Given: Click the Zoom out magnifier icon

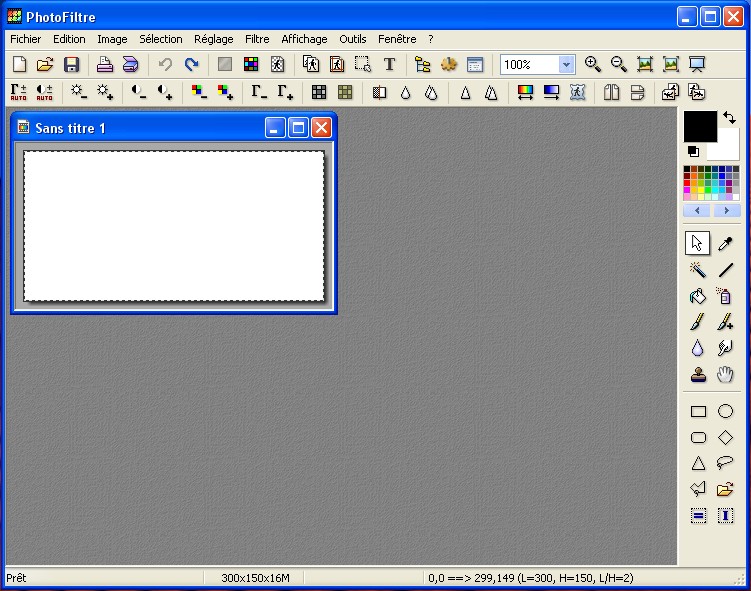Looking at the screenshot, I should (x=618, y=64).
